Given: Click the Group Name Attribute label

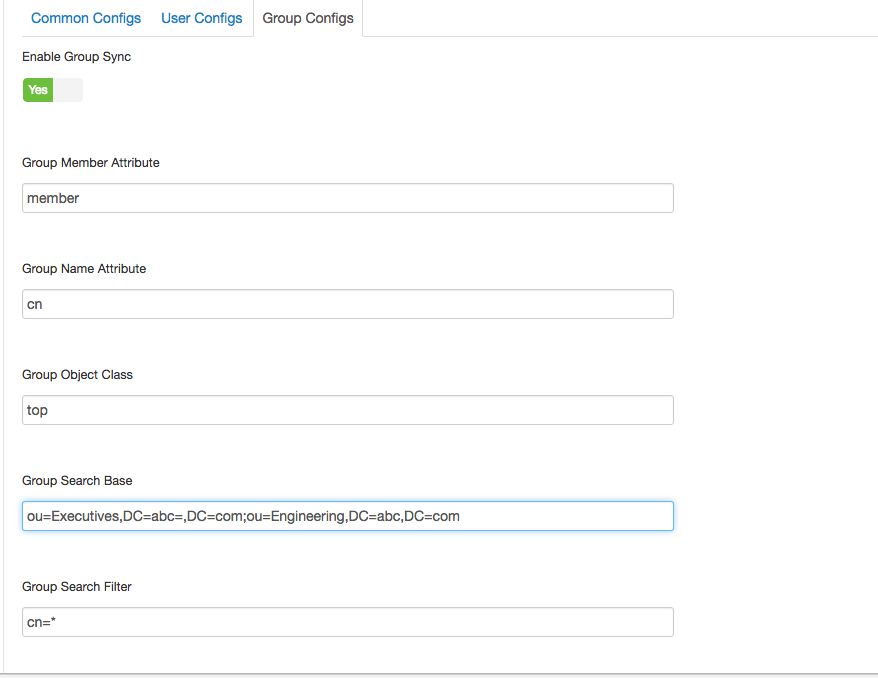Looking at the screenshot, I should coord(84,269).
